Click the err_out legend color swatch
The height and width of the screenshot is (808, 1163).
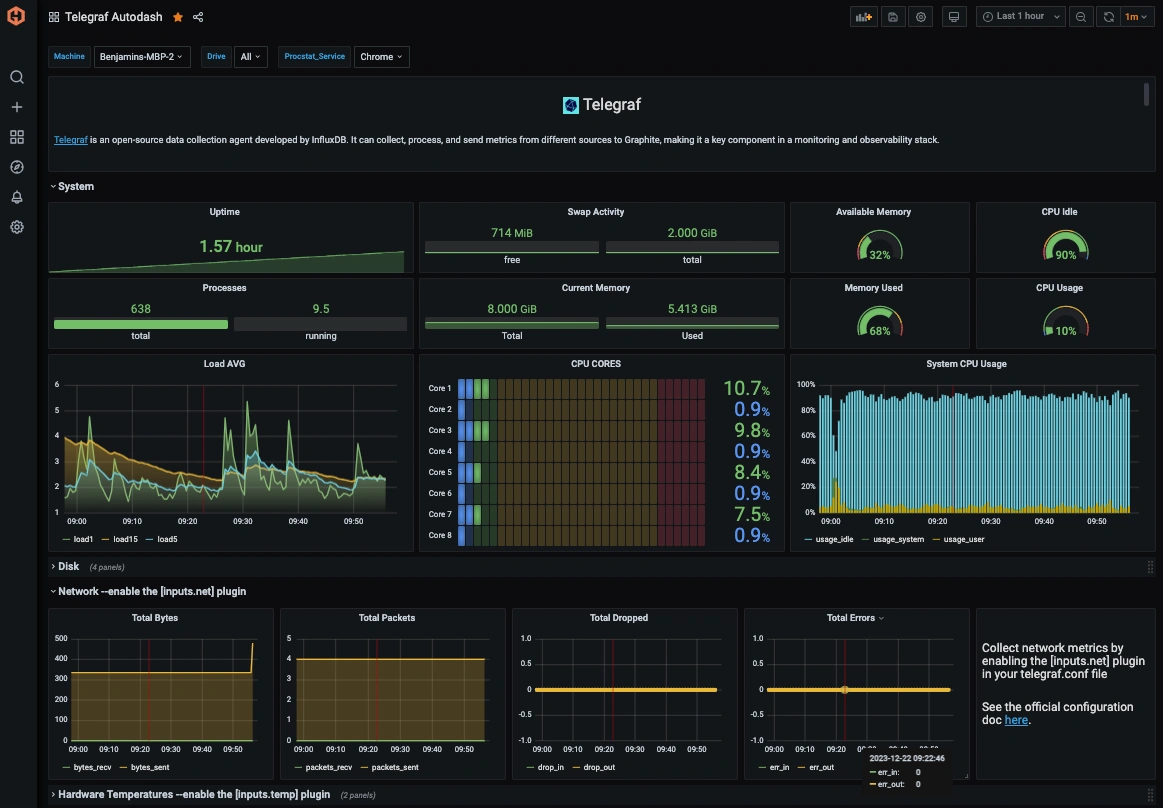(x=803, y=767)
